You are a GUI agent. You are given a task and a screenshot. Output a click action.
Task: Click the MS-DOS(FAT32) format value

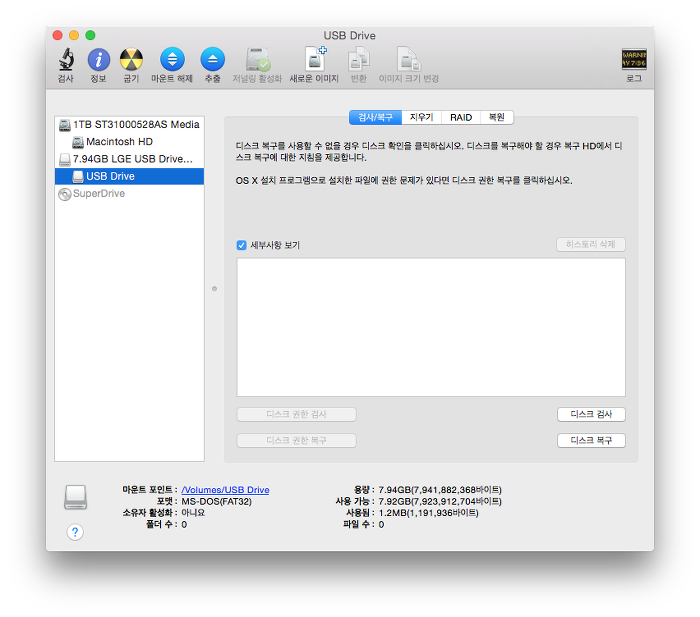point(217,501)
